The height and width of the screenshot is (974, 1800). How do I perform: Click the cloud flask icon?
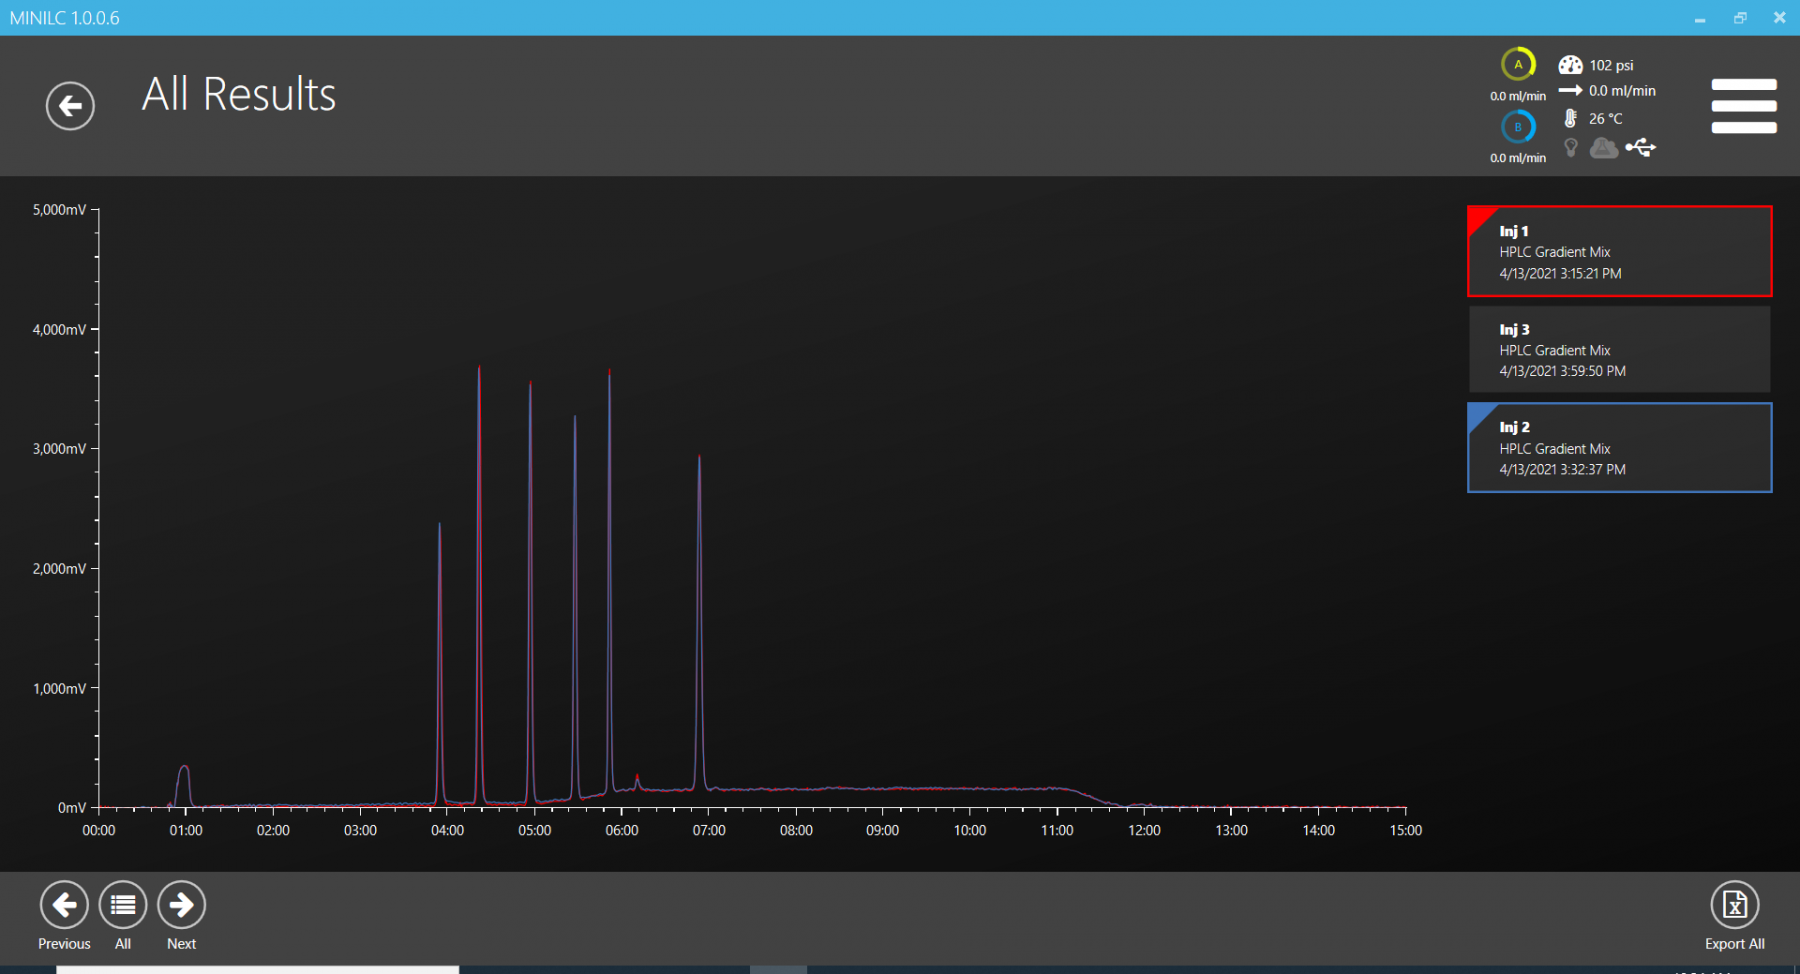coord(1604,148)
